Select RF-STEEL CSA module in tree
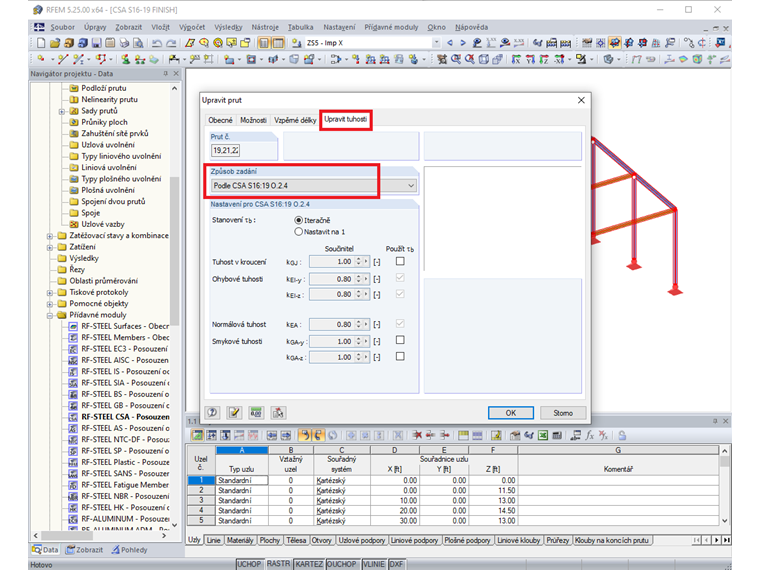This screenshot has height=570, width=760. point(125,417)
